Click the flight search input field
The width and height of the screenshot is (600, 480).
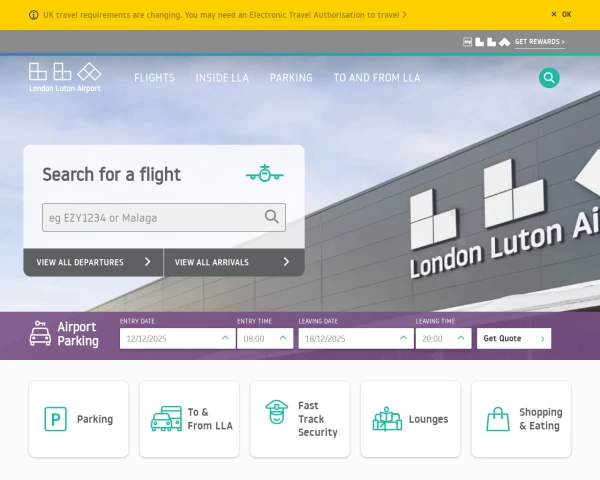coord(164,217)
